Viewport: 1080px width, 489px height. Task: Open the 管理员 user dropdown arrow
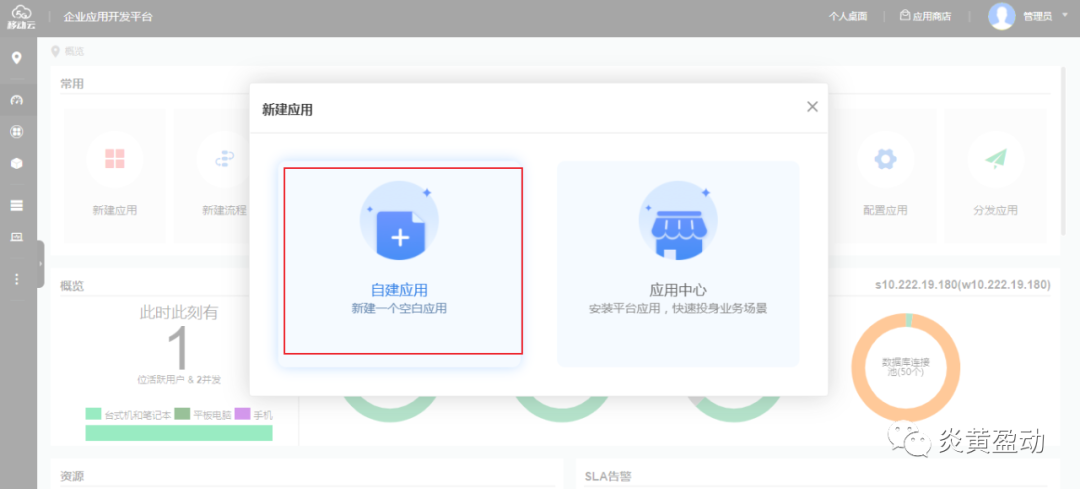[x=1062, y=17]
